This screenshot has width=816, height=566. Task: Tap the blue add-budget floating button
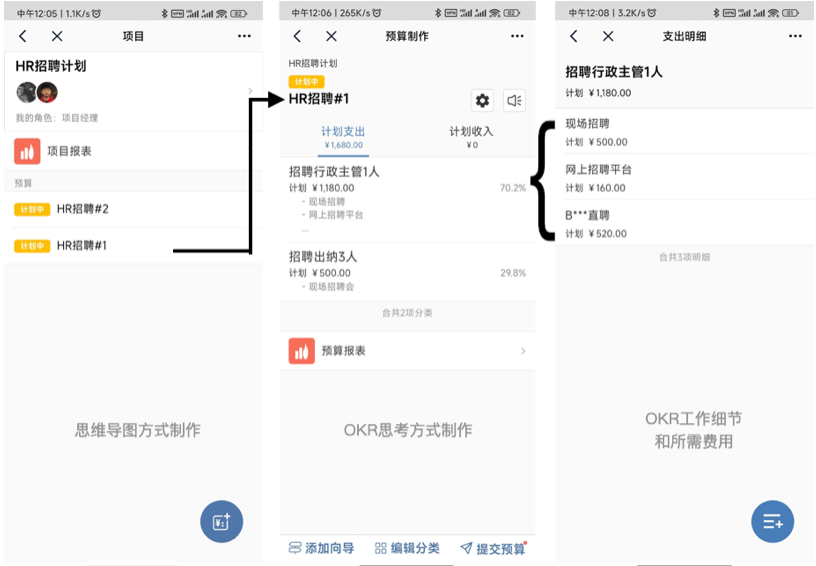(x=222, y=521)
